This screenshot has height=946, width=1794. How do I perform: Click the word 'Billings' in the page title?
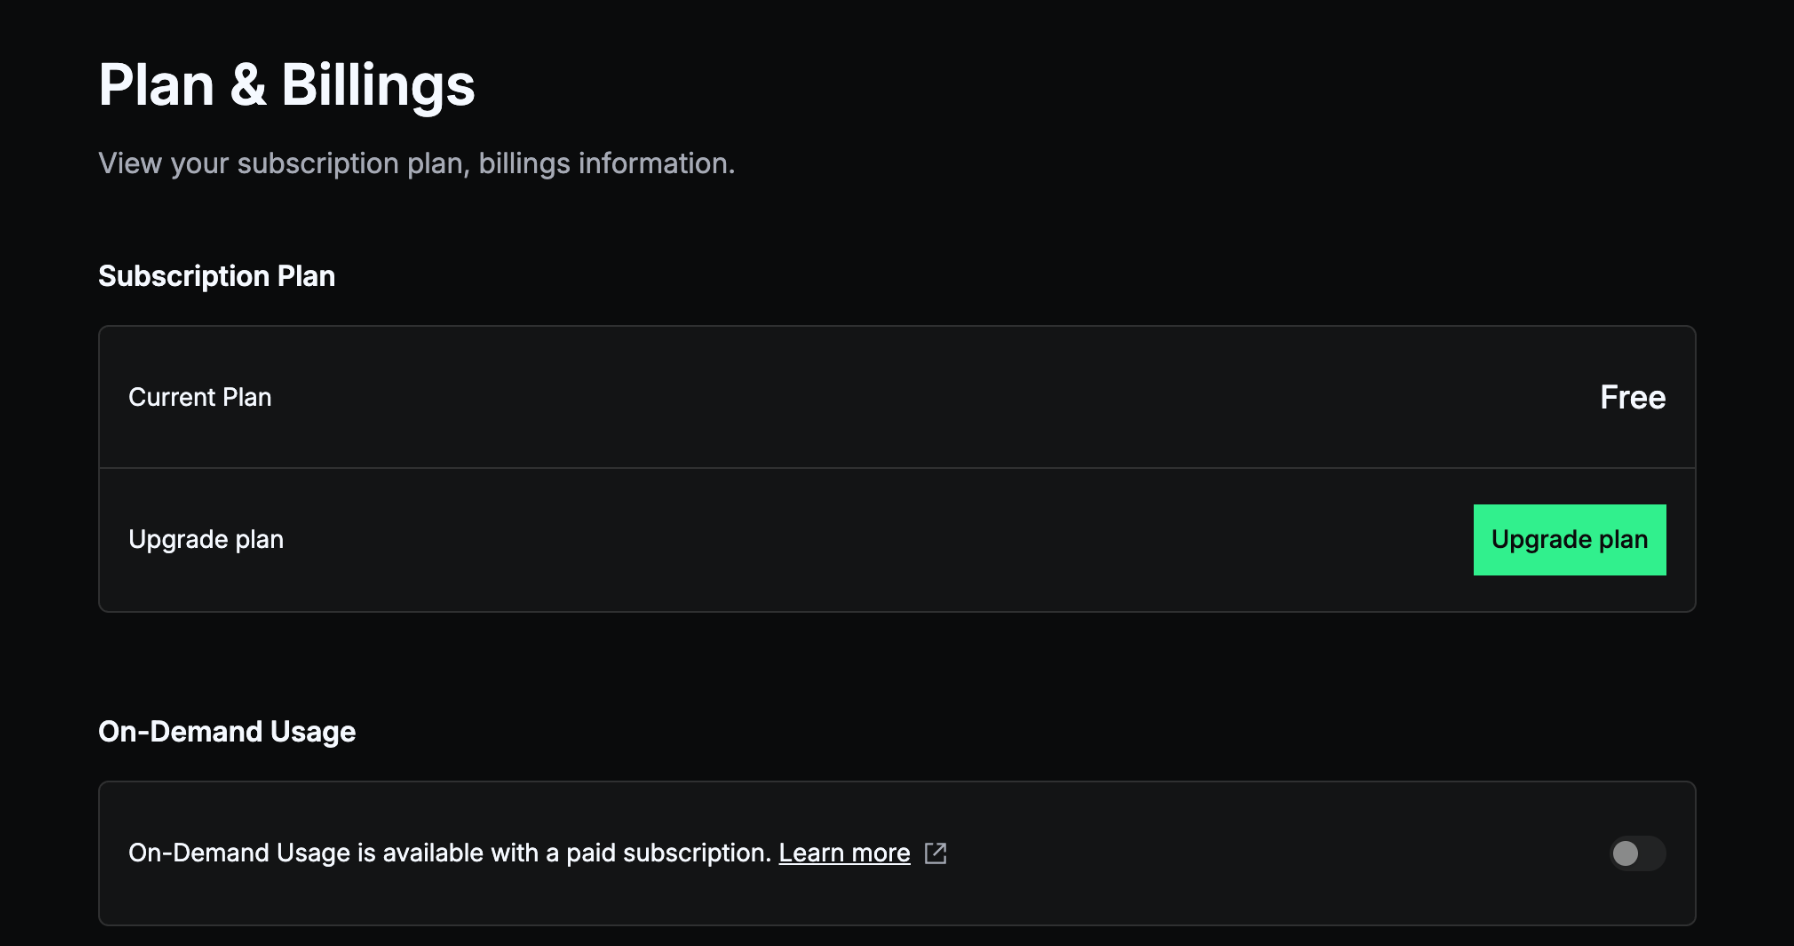[x=378, y=85]
